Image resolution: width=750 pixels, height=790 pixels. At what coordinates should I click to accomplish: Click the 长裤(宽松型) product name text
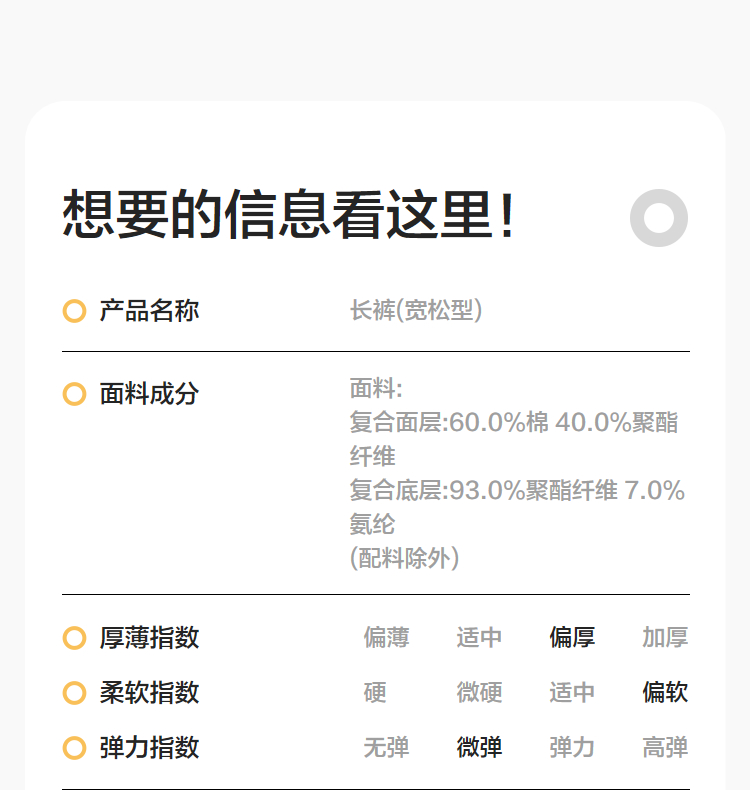(416, 311)
